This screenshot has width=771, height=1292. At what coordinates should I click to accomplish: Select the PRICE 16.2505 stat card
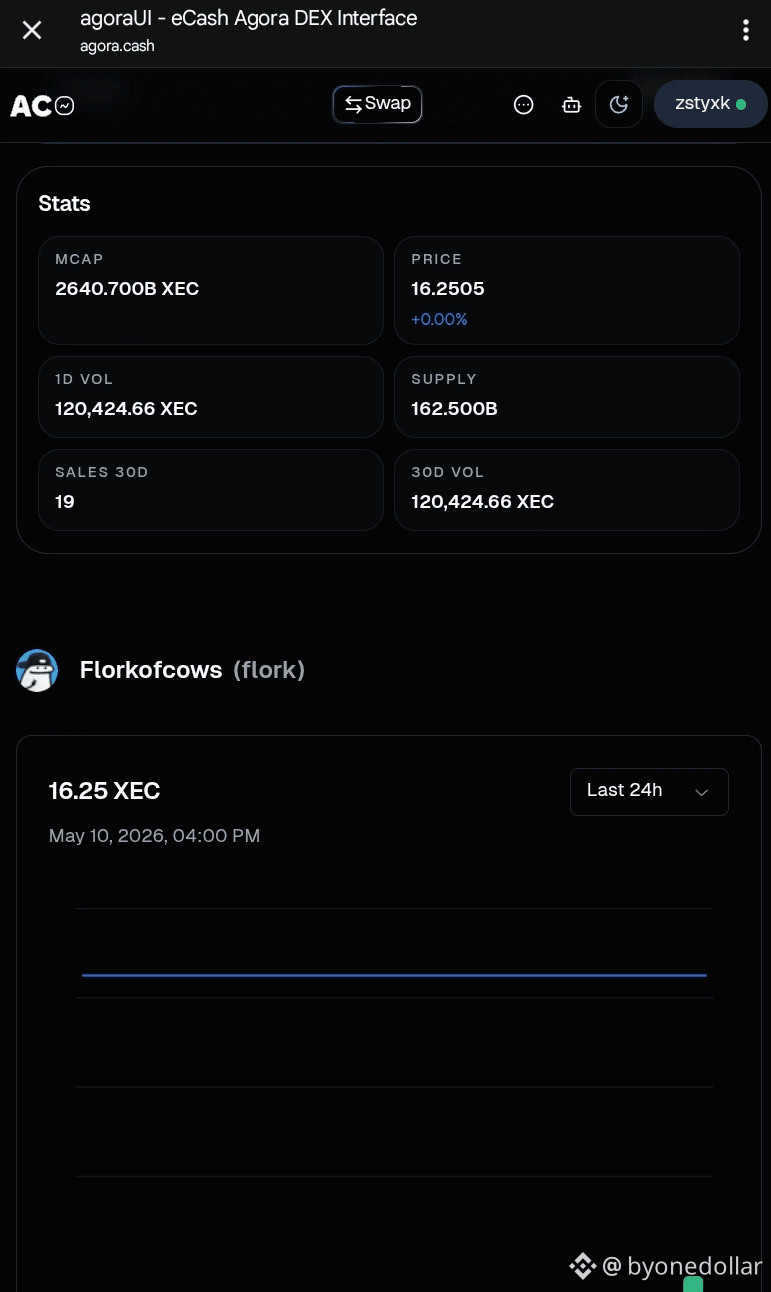pos(567,290)
